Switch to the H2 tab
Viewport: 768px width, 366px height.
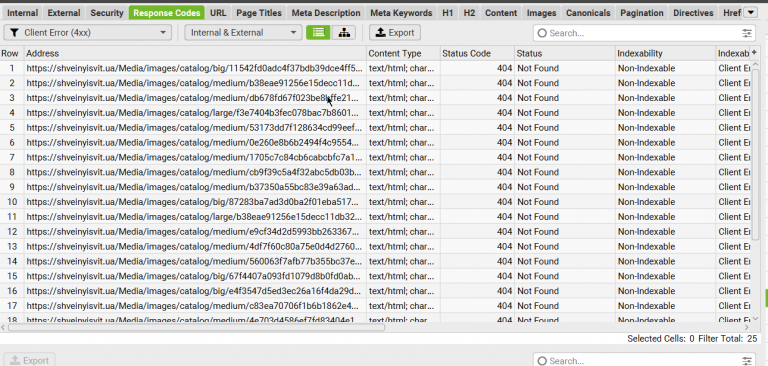(x=469, y=13)
